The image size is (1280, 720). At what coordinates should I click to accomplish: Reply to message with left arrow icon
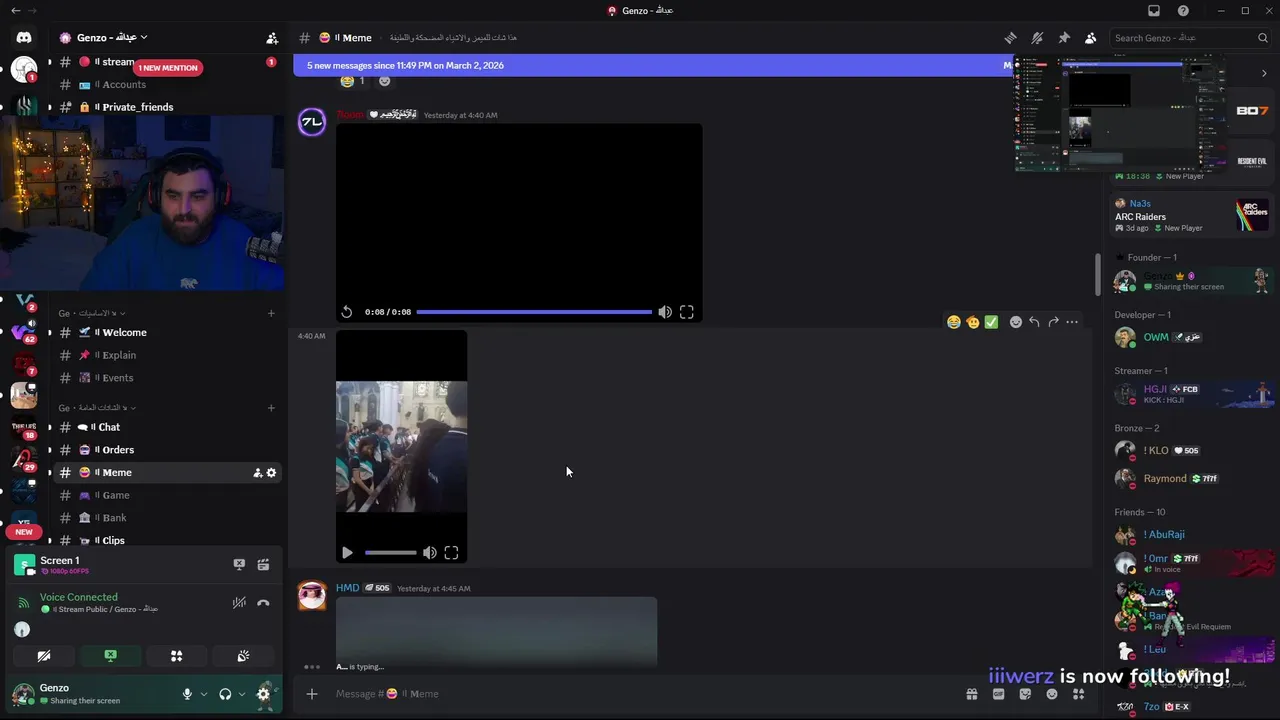[x=1035, y=322]
